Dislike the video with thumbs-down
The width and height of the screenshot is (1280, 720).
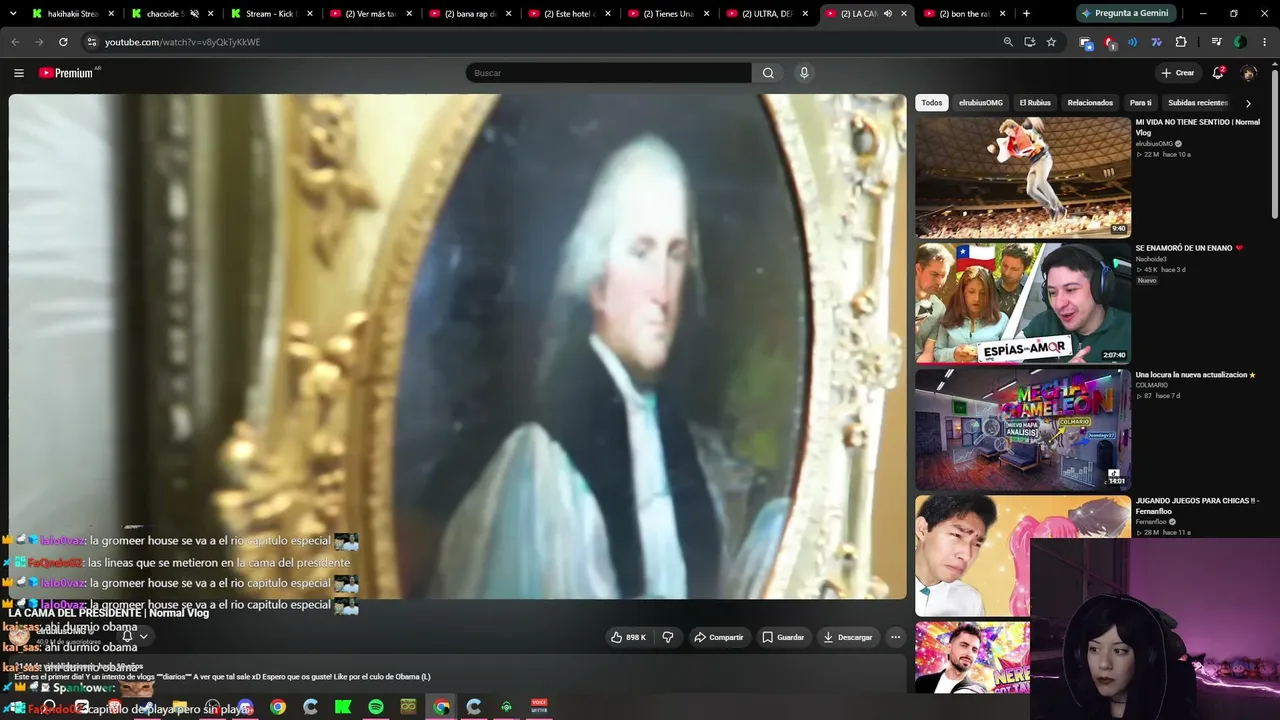[668, 637]
